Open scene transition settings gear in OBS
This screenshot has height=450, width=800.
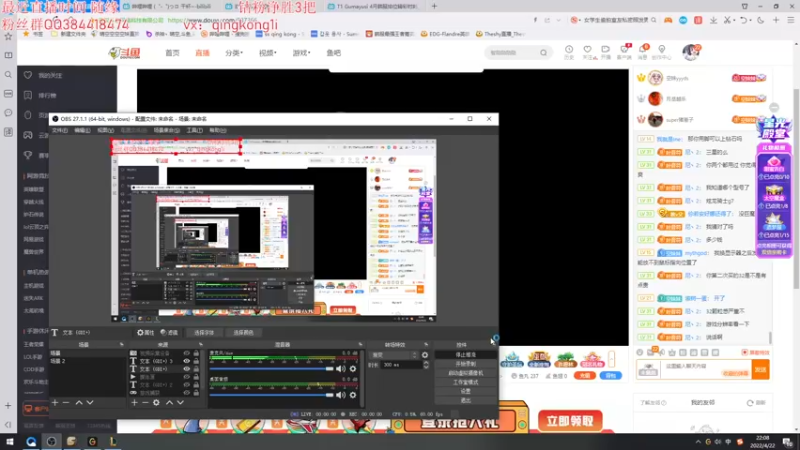425,355
